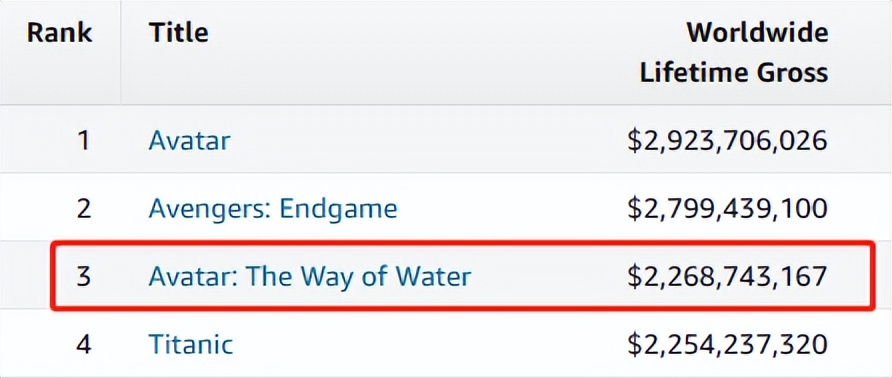The image size is (892, 378).
Task: Open the Titanic link
Action: coord(191,344)
